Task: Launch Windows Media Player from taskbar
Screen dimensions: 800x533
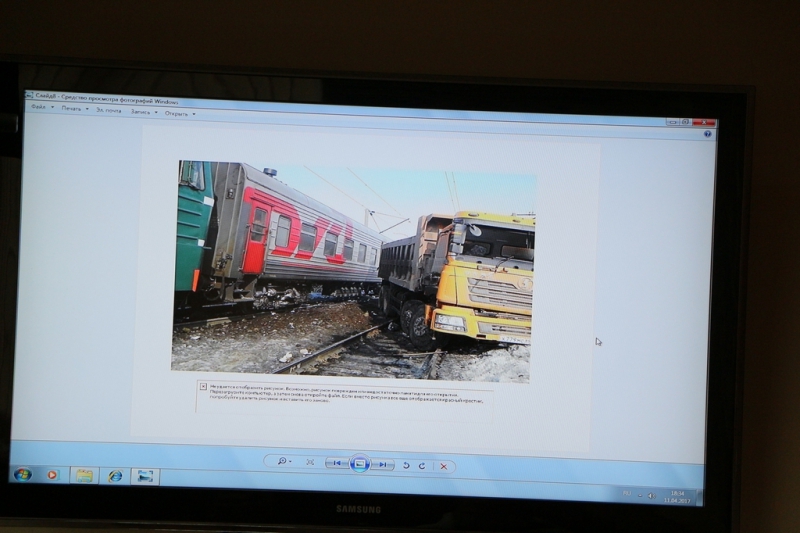Action: point(53,474)
